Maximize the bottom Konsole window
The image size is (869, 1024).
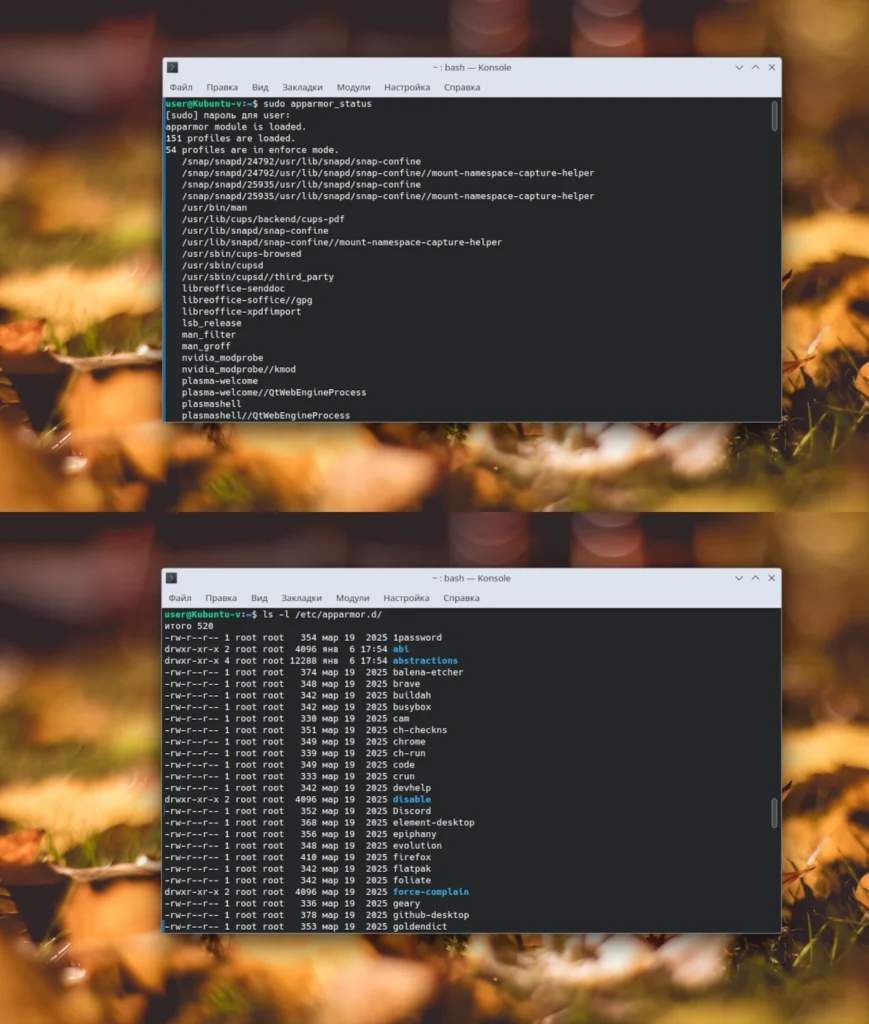[755, 578]
